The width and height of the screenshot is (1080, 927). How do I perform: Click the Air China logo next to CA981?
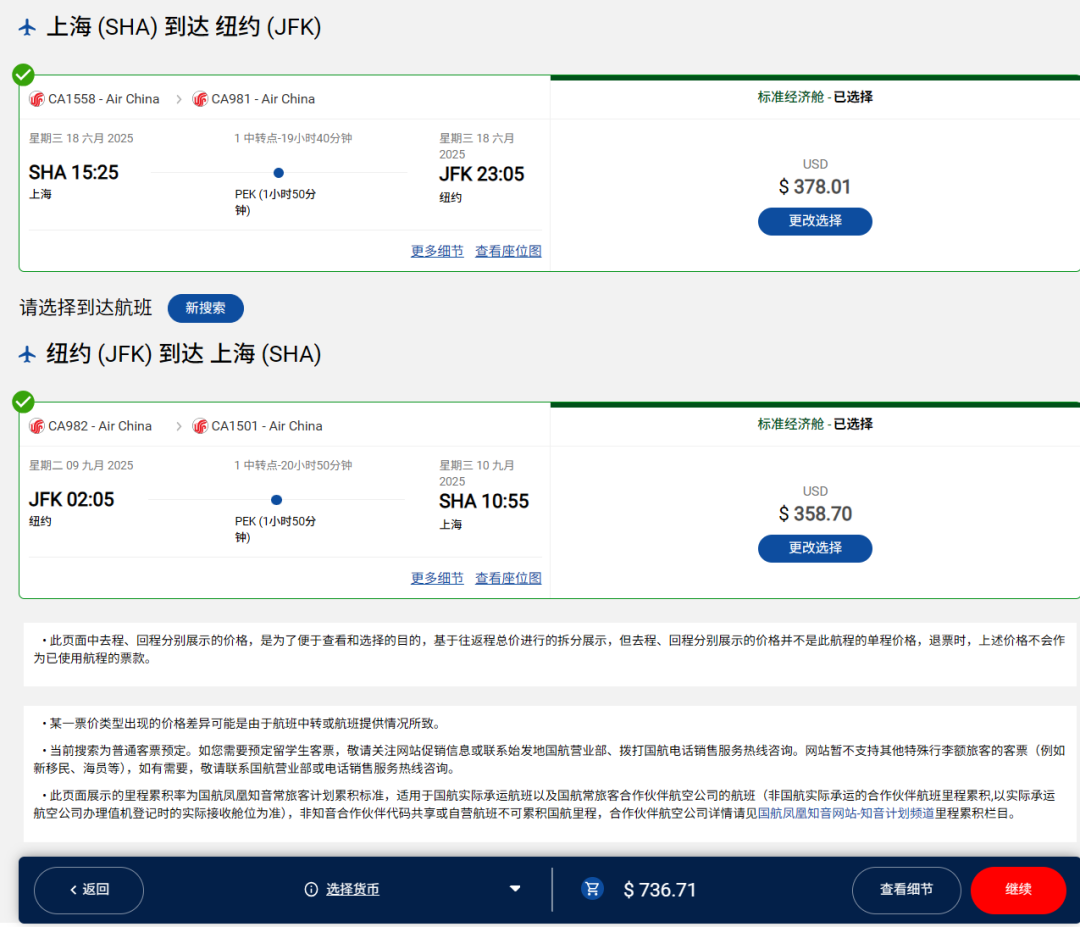pyautogui.click(x=200, y=99)
